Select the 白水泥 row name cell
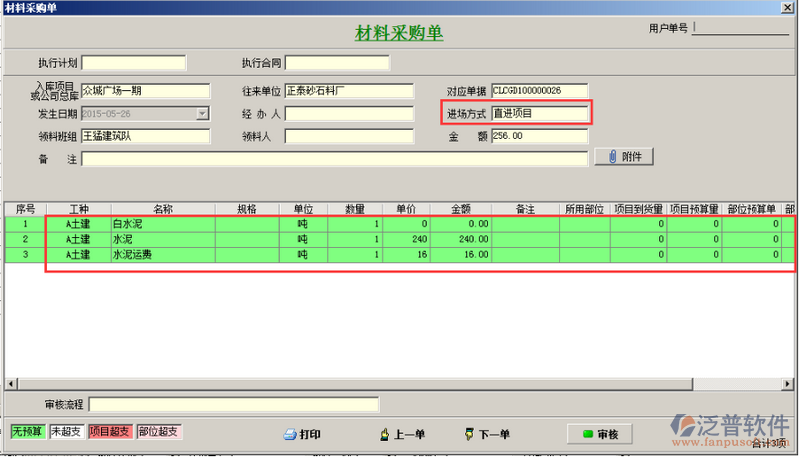 pos(162,225)
